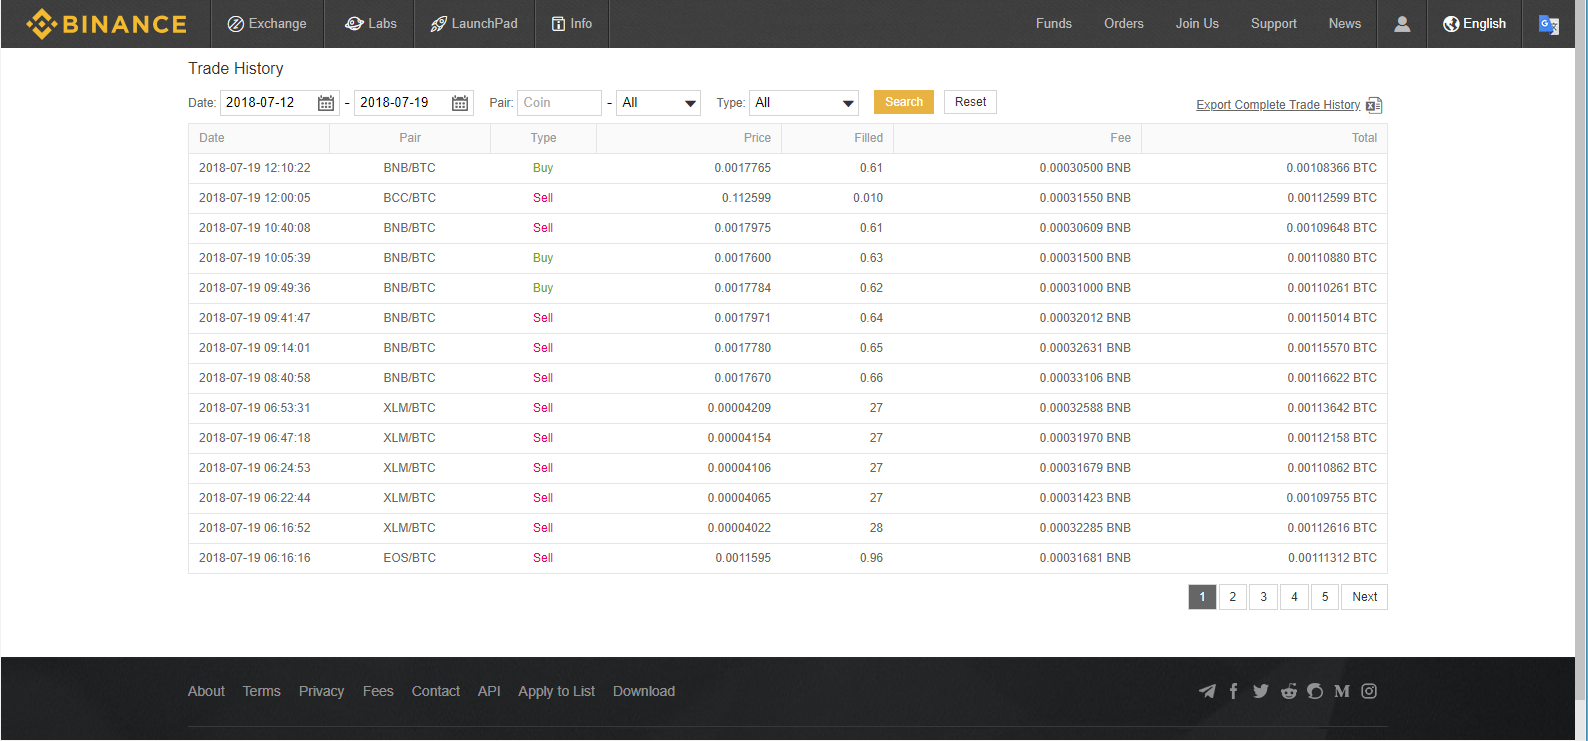Open the Support link in header
Screen dimensions: 1588x741
click(1274, 24)
